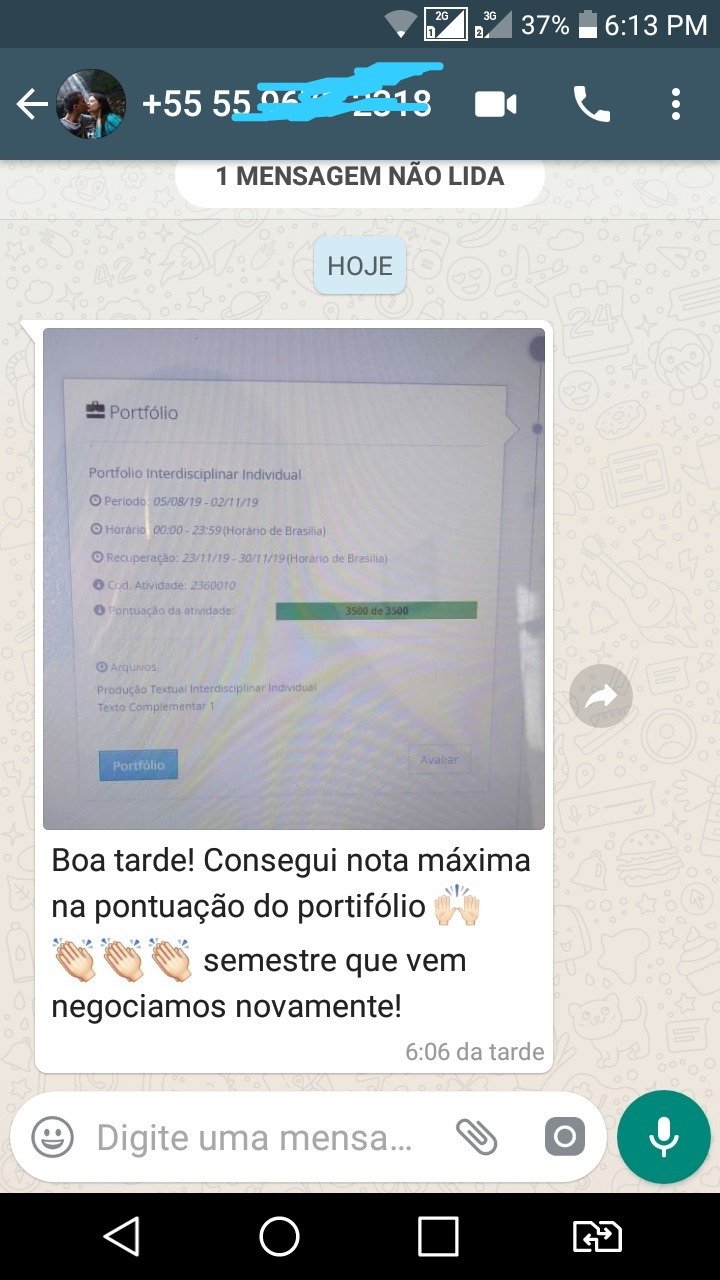Image resolution: width=720 pixels, height=1280 pixels.
Task: Tap the '1 MENSAGEM NÃO LIDA' banner
Action: pos(360,177)
